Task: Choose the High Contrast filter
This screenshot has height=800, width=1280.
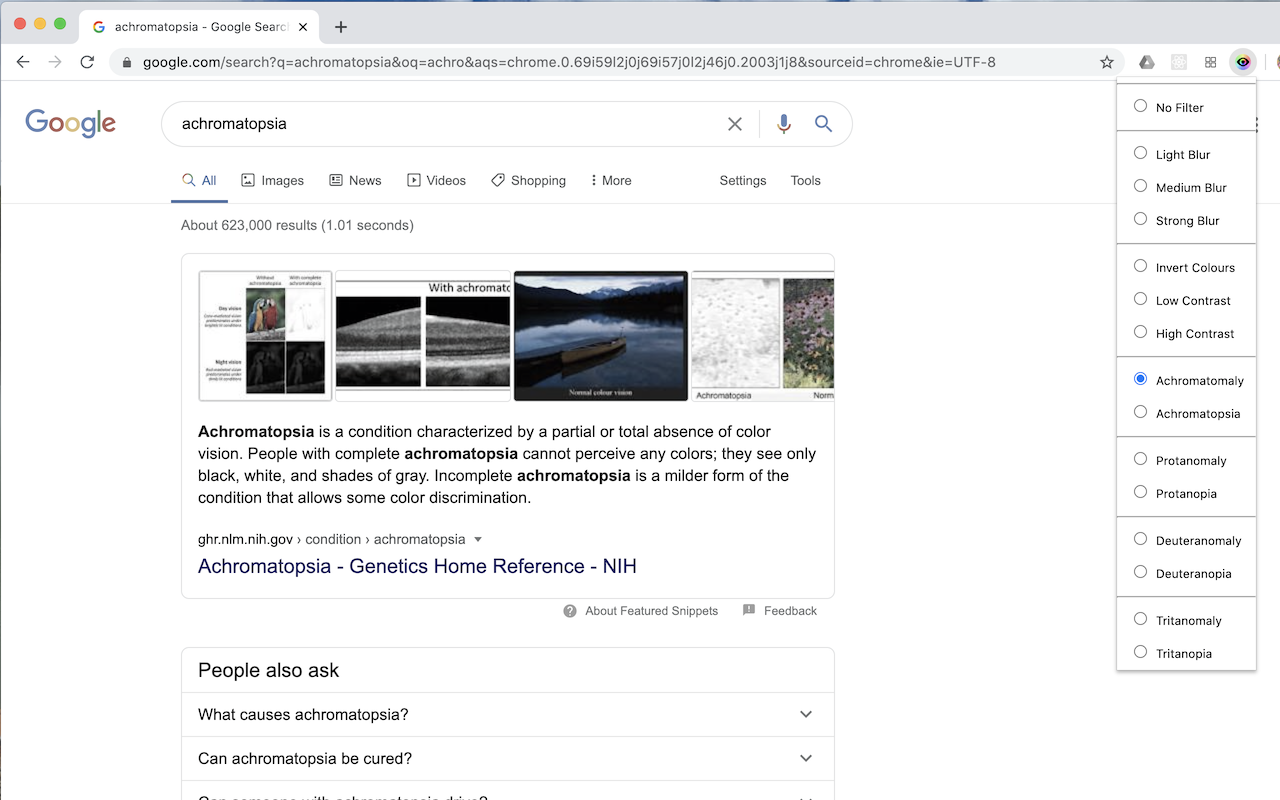Action: (1140, 332)
